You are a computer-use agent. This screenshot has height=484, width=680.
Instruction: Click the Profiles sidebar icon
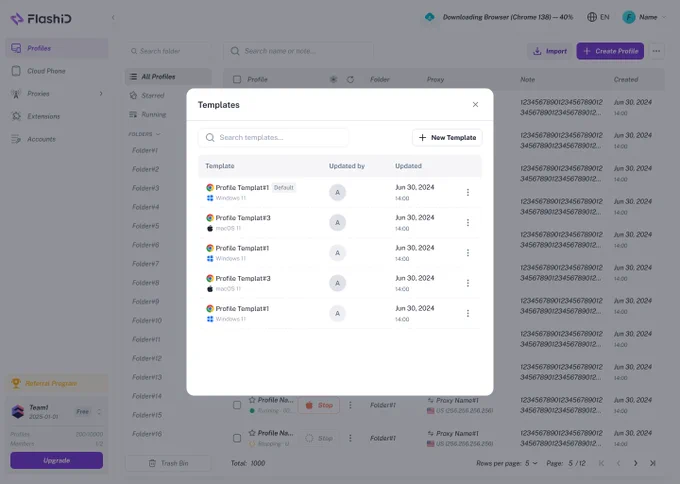pos(16,48)
